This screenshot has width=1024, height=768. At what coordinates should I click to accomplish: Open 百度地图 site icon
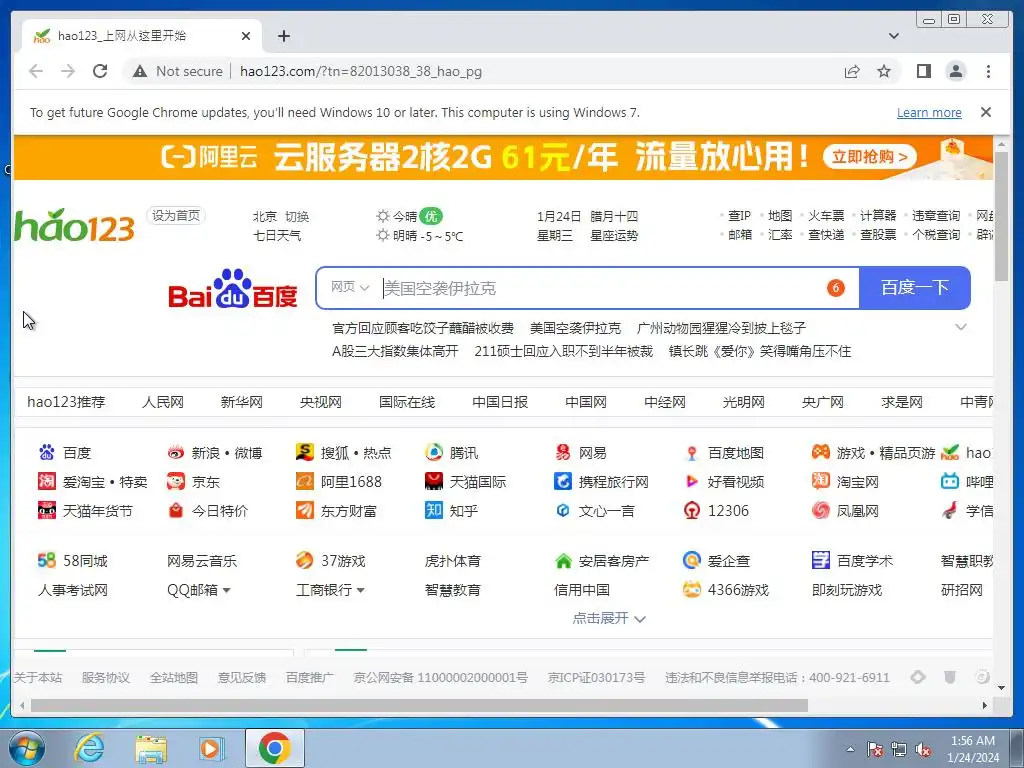tap(692, 452)
